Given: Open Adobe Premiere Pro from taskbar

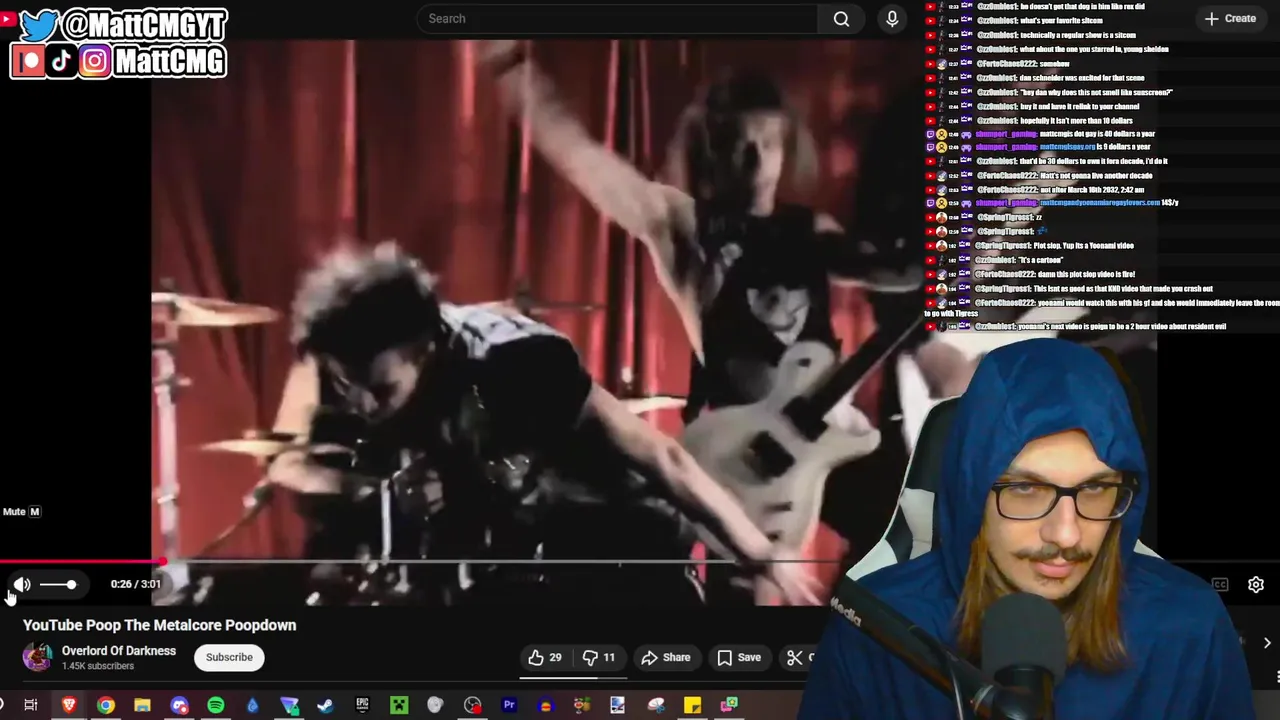Looking at the screenshot, I should tap(509, 705).
